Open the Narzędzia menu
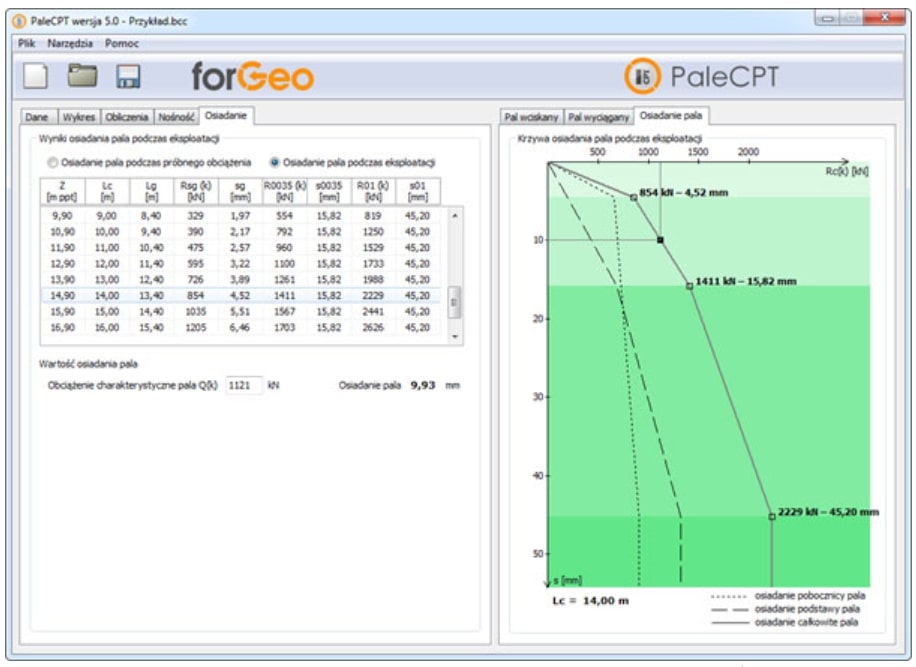Viewport: 916px width, 667px height. pos(70,44)
